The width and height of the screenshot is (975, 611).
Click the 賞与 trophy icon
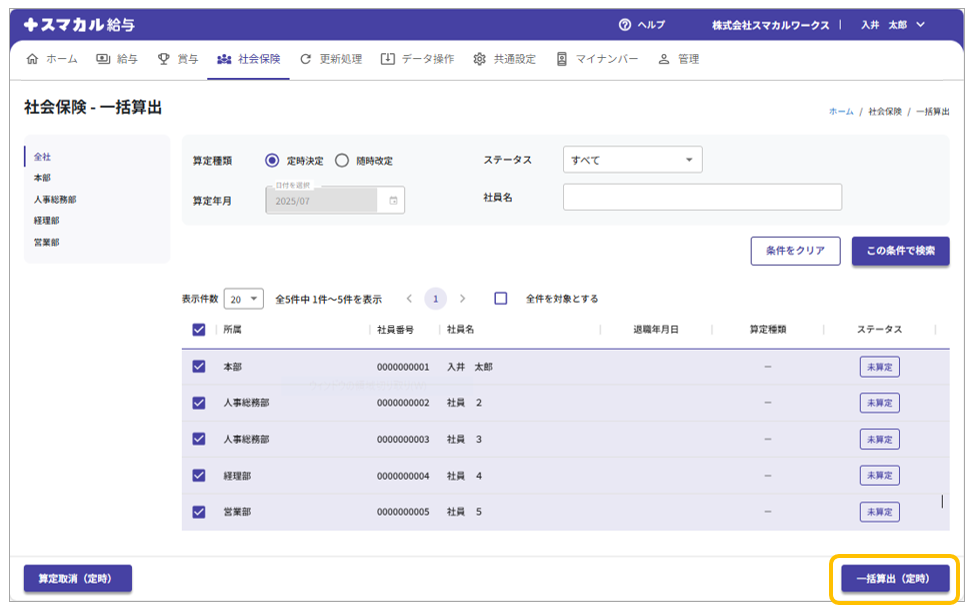(x=164, y=59)
